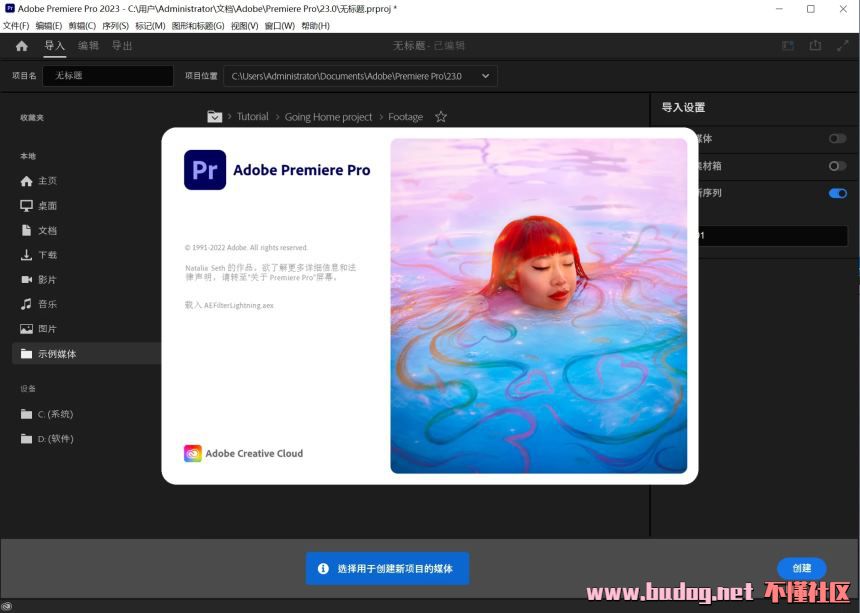Image resolution: width=860 pixels, height=613 pixels.
Task: Toggle the 素材箱 switch in import settings
Action: click(838, 166)
